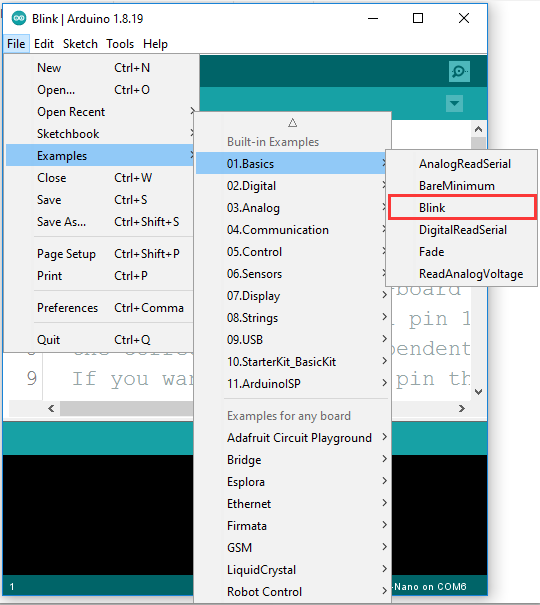Click Save in the File menu

pyautogui.click(x=100, y=200)
